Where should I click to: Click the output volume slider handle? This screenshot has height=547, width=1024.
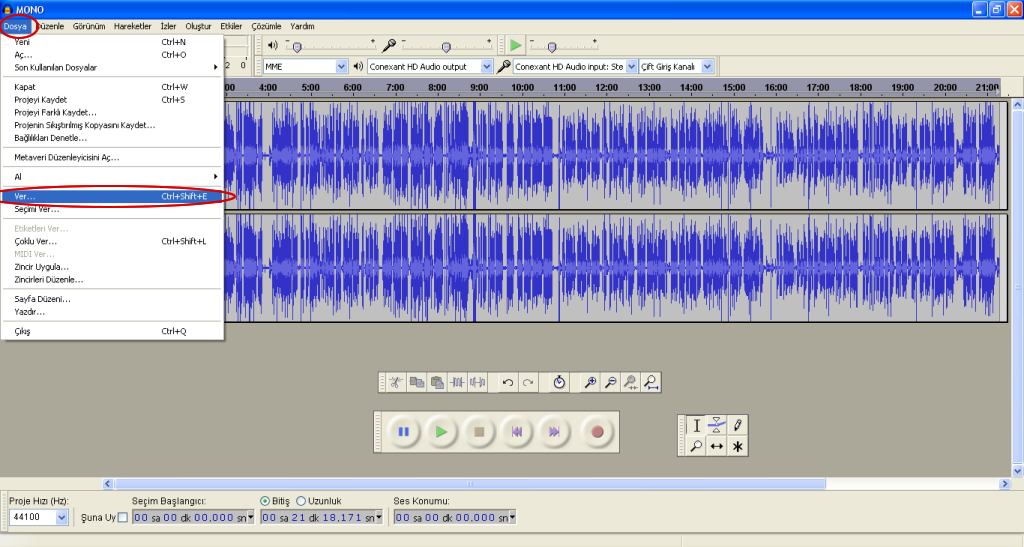pos(297,47)
